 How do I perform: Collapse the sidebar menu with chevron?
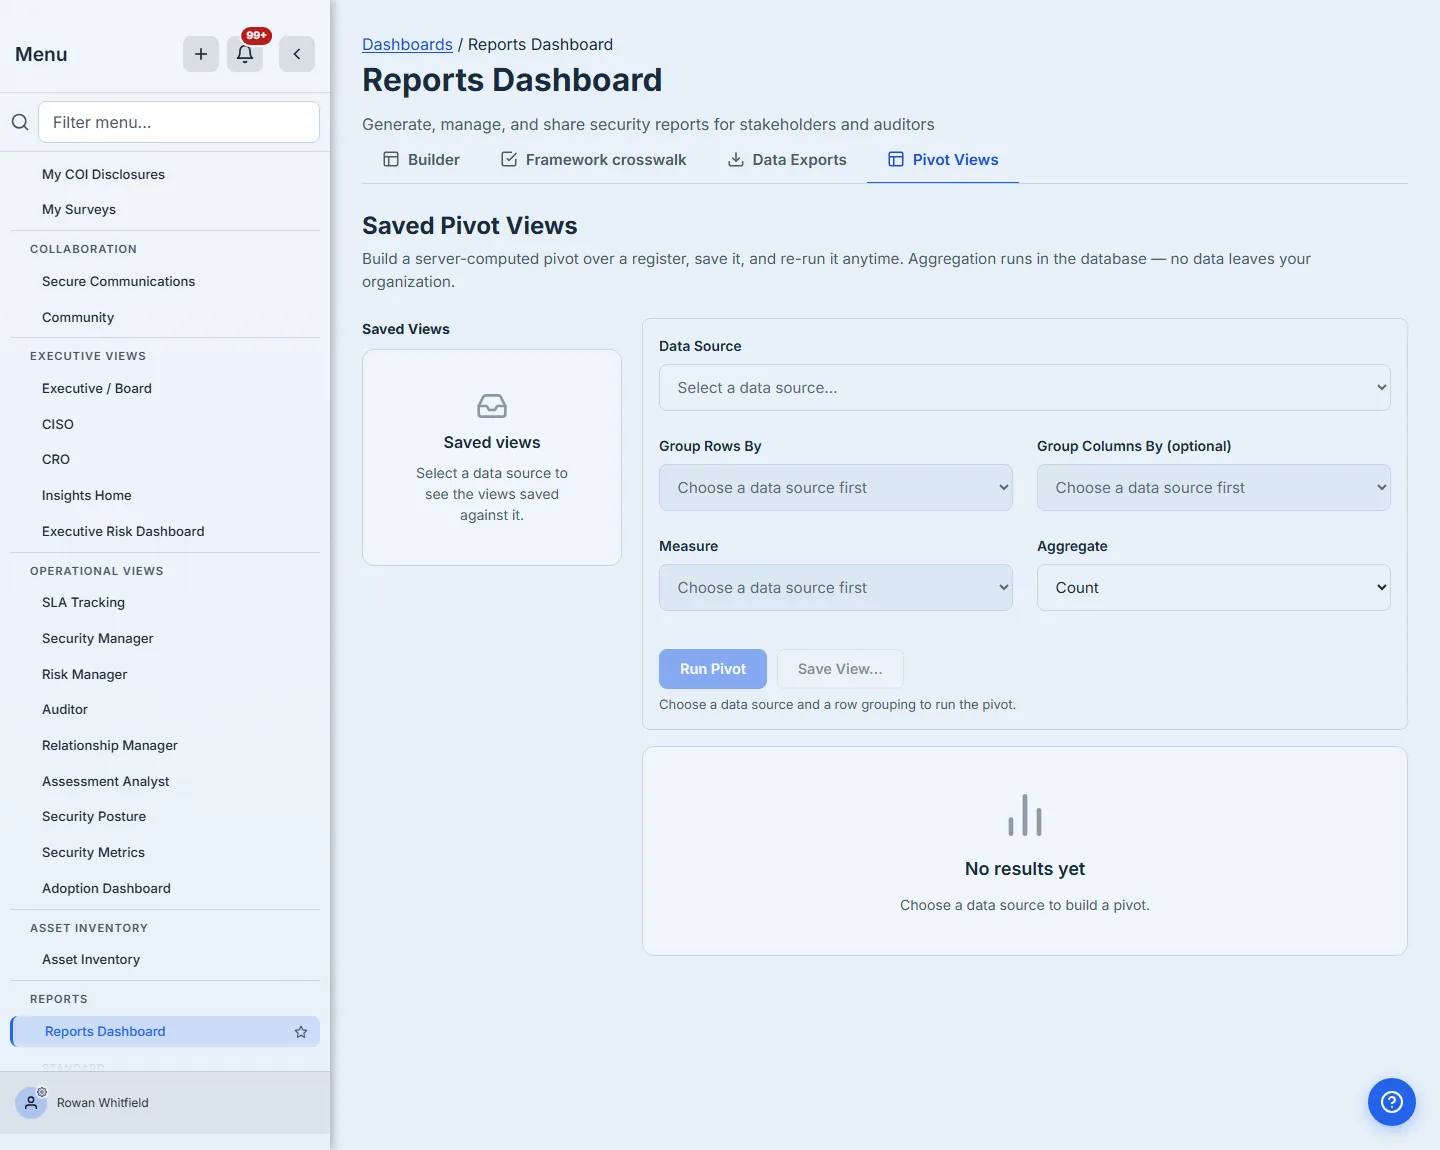click(297, 54)
